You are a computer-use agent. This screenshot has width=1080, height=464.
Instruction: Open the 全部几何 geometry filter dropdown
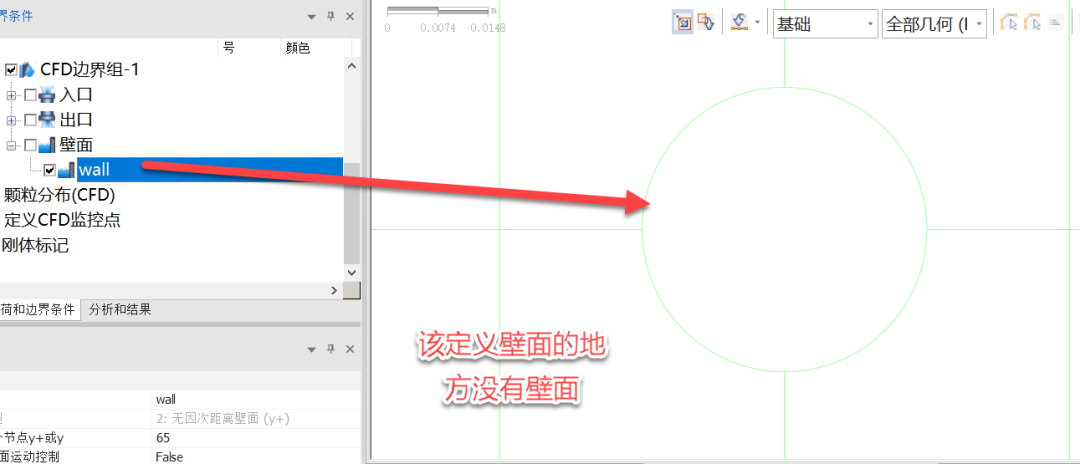point(934,24)
